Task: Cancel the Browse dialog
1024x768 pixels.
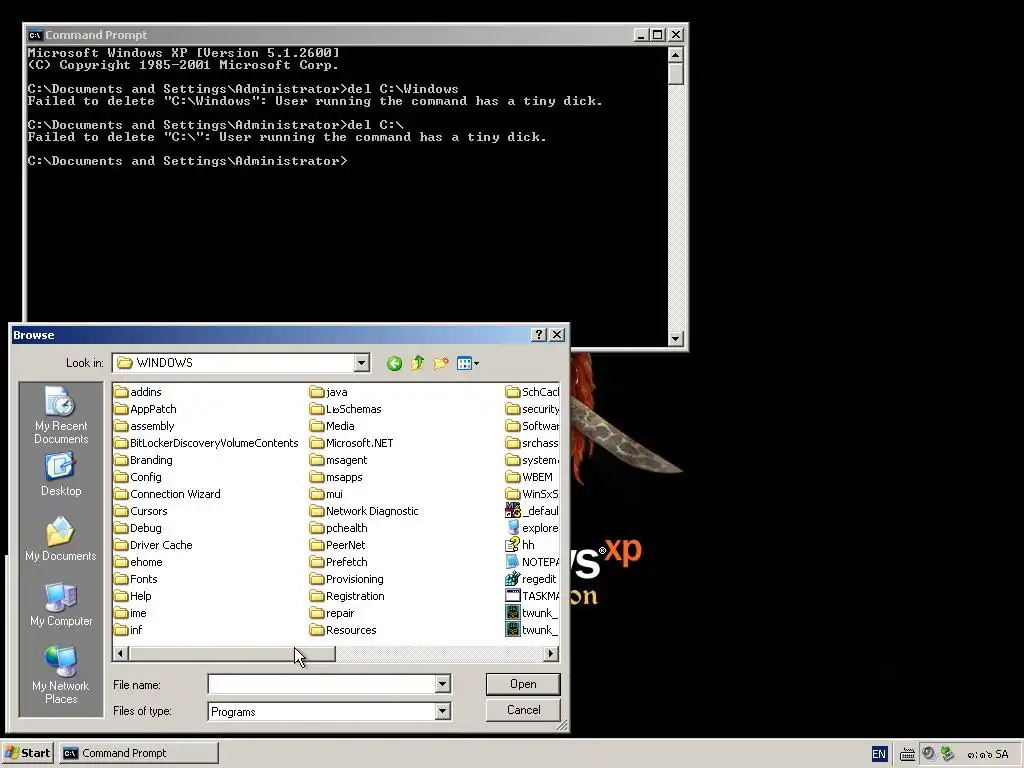Action: pyautogui.click(x=523, y=710)
